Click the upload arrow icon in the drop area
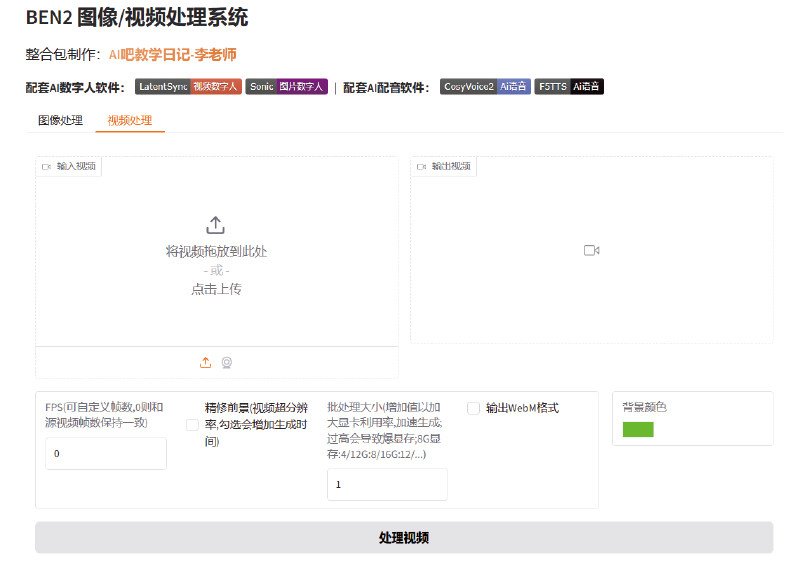This screenshot has height=570, width=800. (x=216, y=226)
